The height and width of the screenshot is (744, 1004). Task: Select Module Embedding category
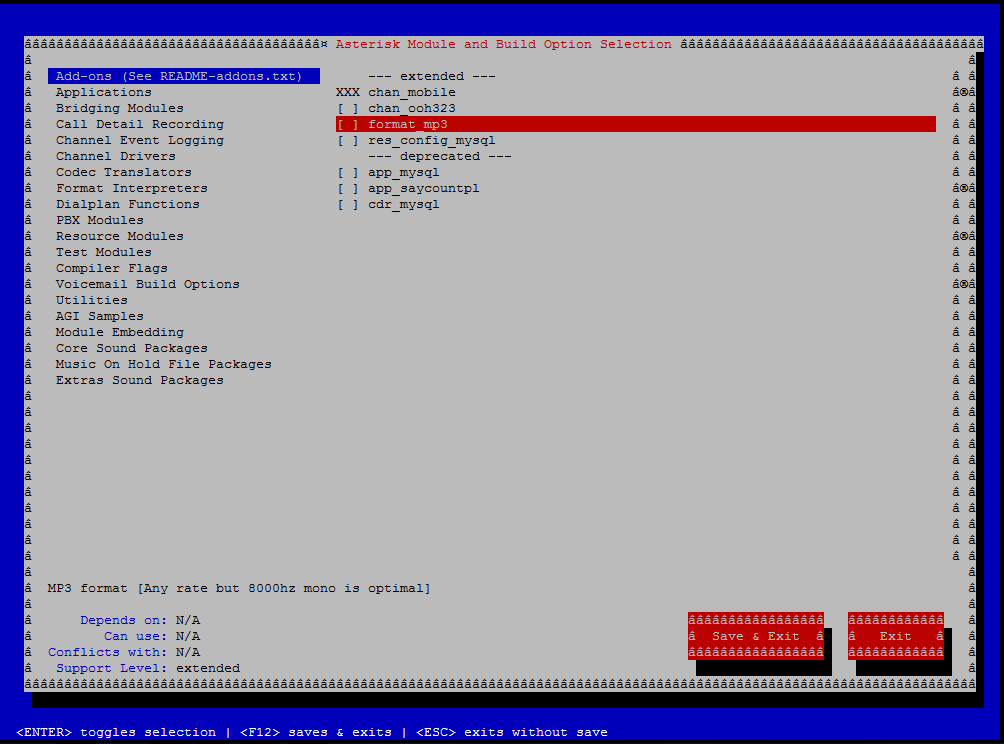(x=120, y=332)
